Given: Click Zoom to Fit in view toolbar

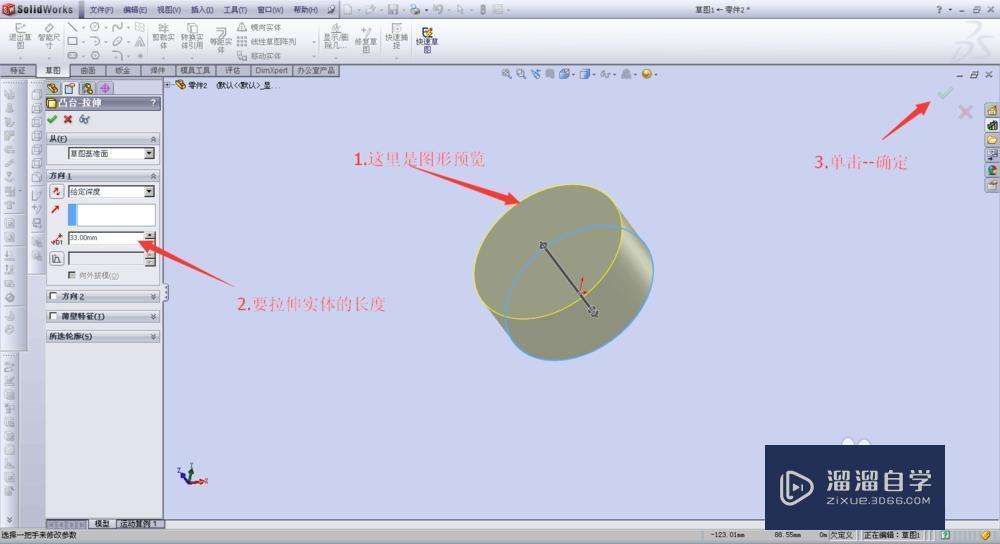Looking at the screenshot, I should 506,74.
